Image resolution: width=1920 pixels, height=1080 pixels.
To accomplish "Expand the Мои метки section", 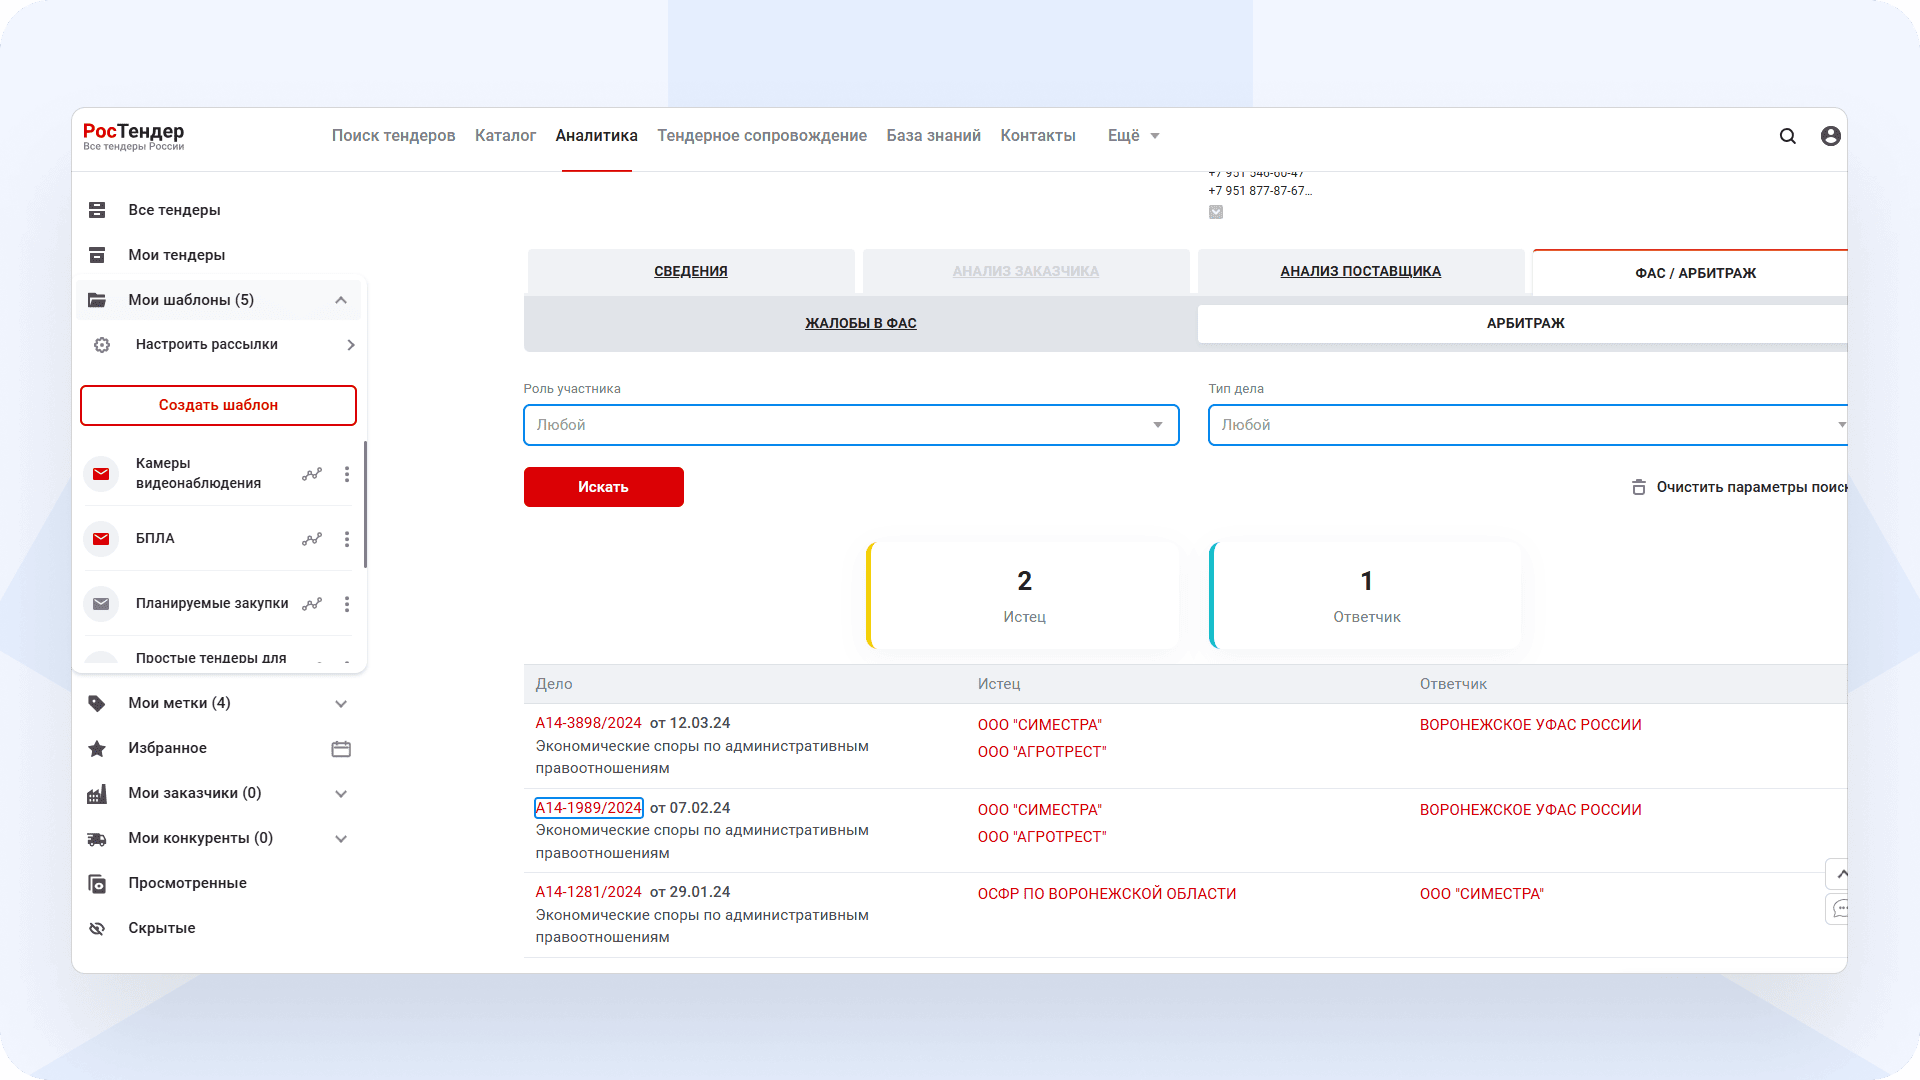I will point(341,704).
